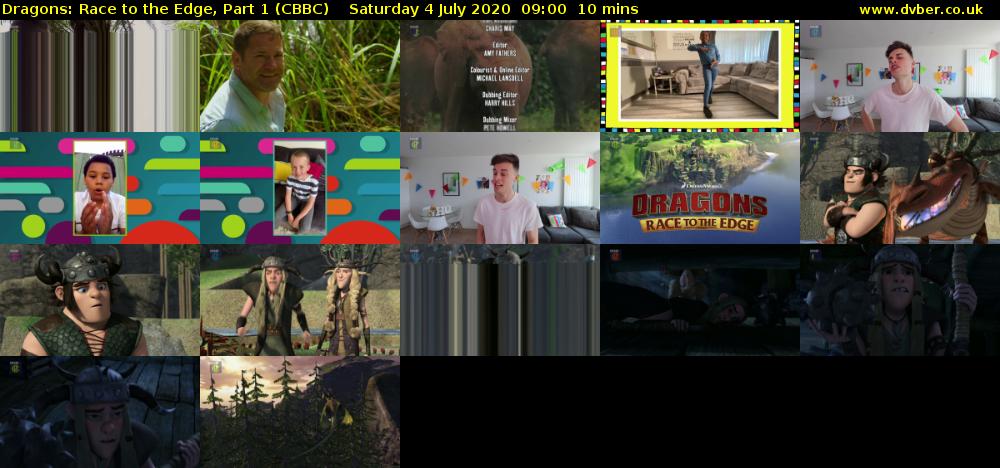The width and height of the screenshot is (1000, 468).
Task: Click the broadcast date 'Saturday 4 July 2020'
Action: 430,10
